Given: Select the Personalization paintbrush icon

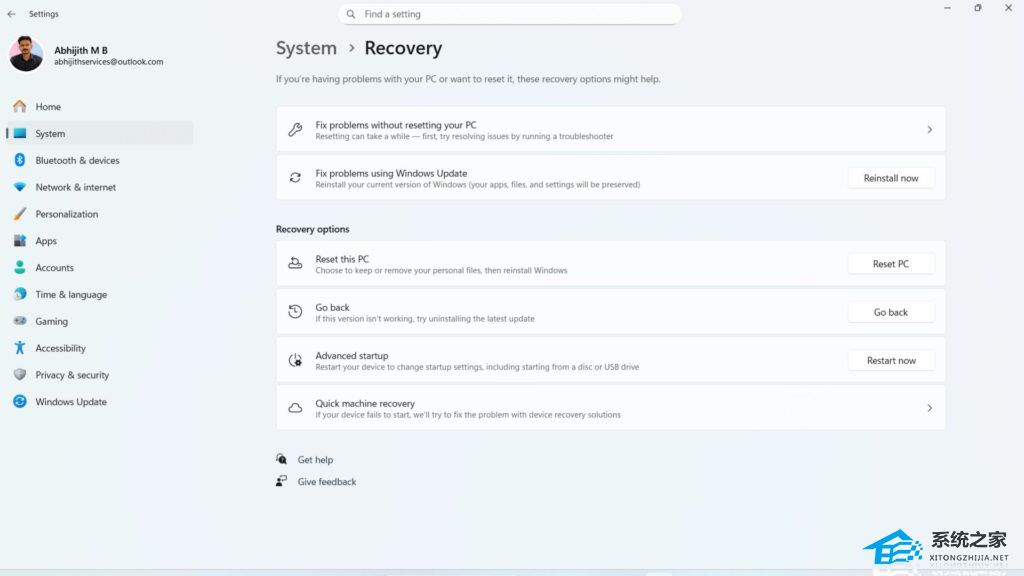Looking at the screenshot, I should coord(19,214).
